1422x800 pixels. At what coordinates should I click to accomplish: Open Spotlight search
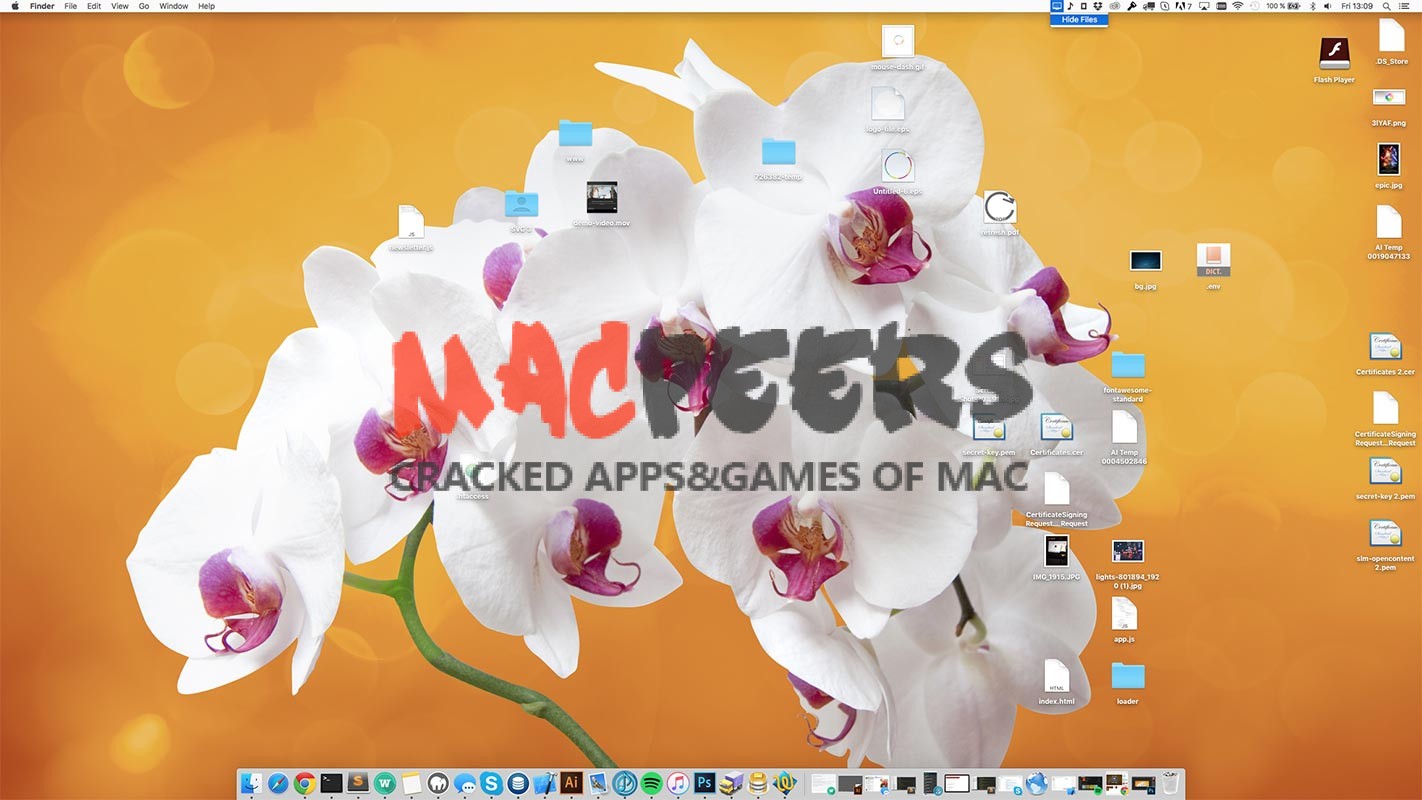(1388, 6)
